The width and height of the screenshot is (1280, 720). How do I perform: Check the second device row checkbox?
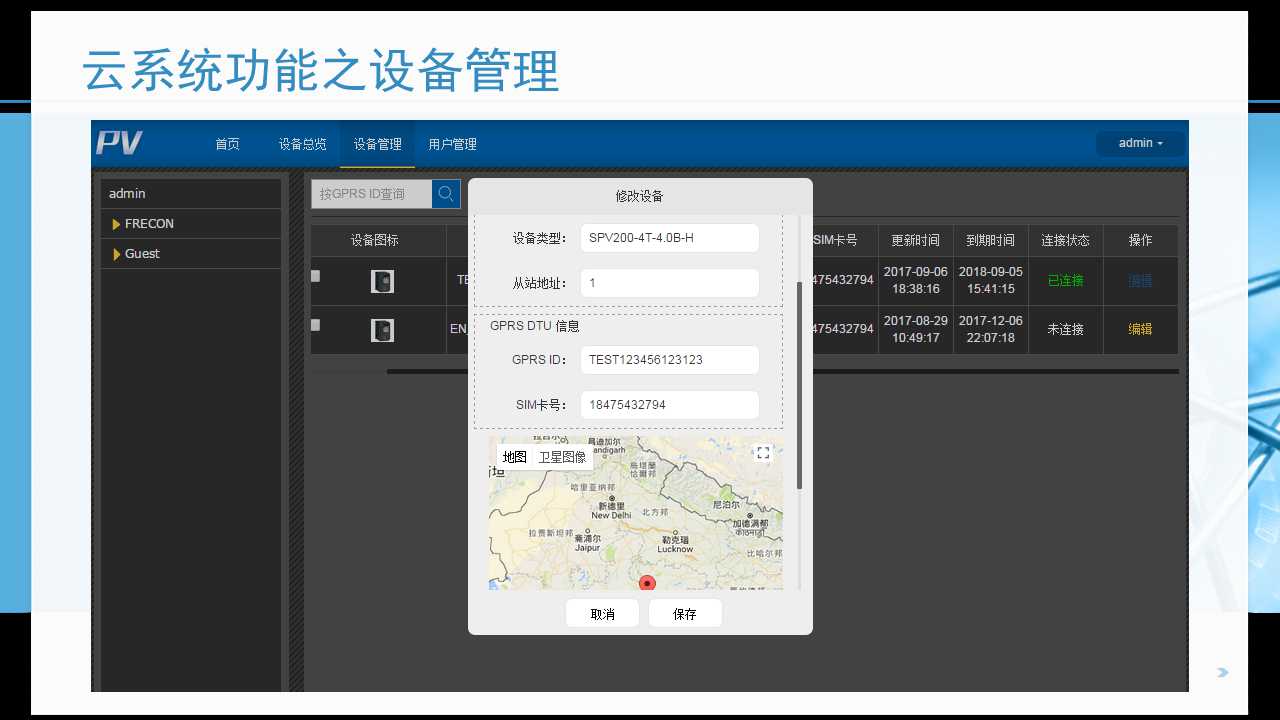[316, 325]
